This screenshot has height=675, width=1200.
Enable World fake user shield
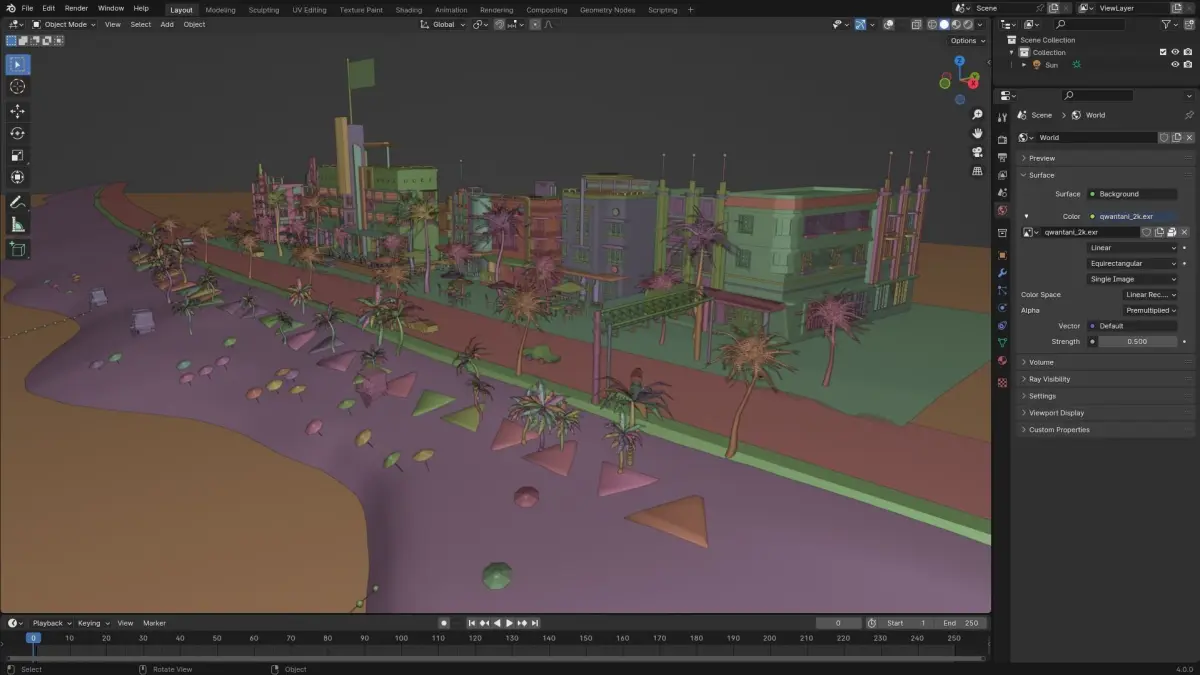(x=1164, y=138)
